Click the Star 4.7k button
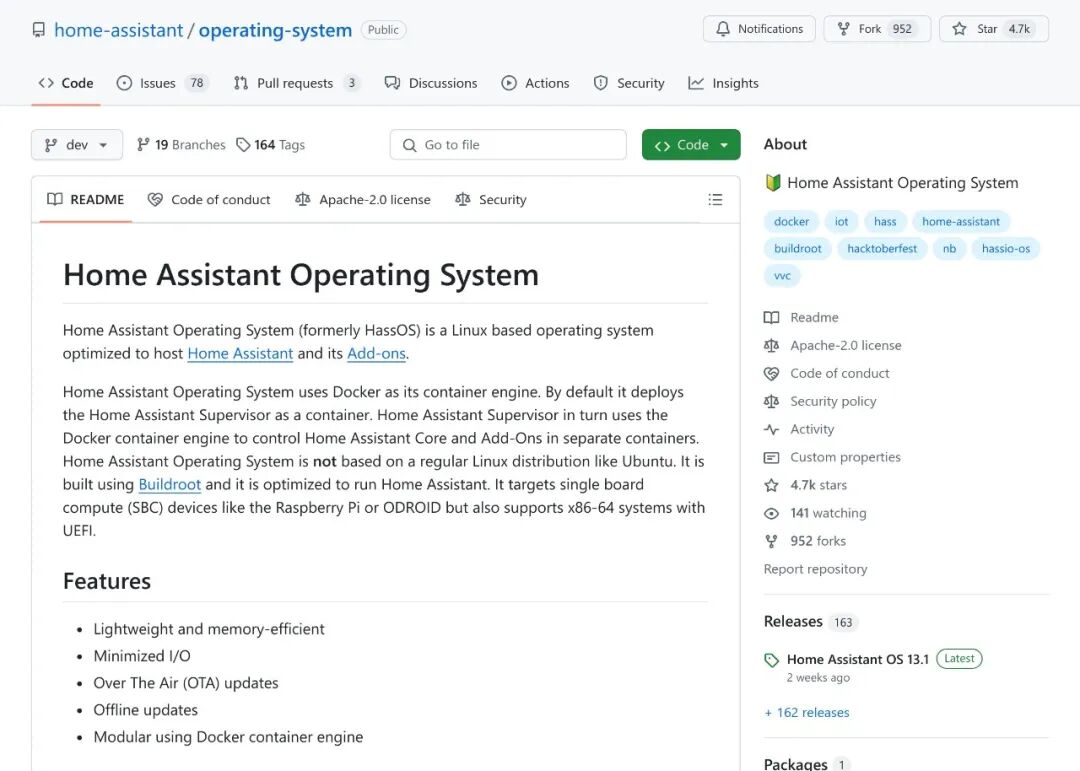 (x=994, y=29)
